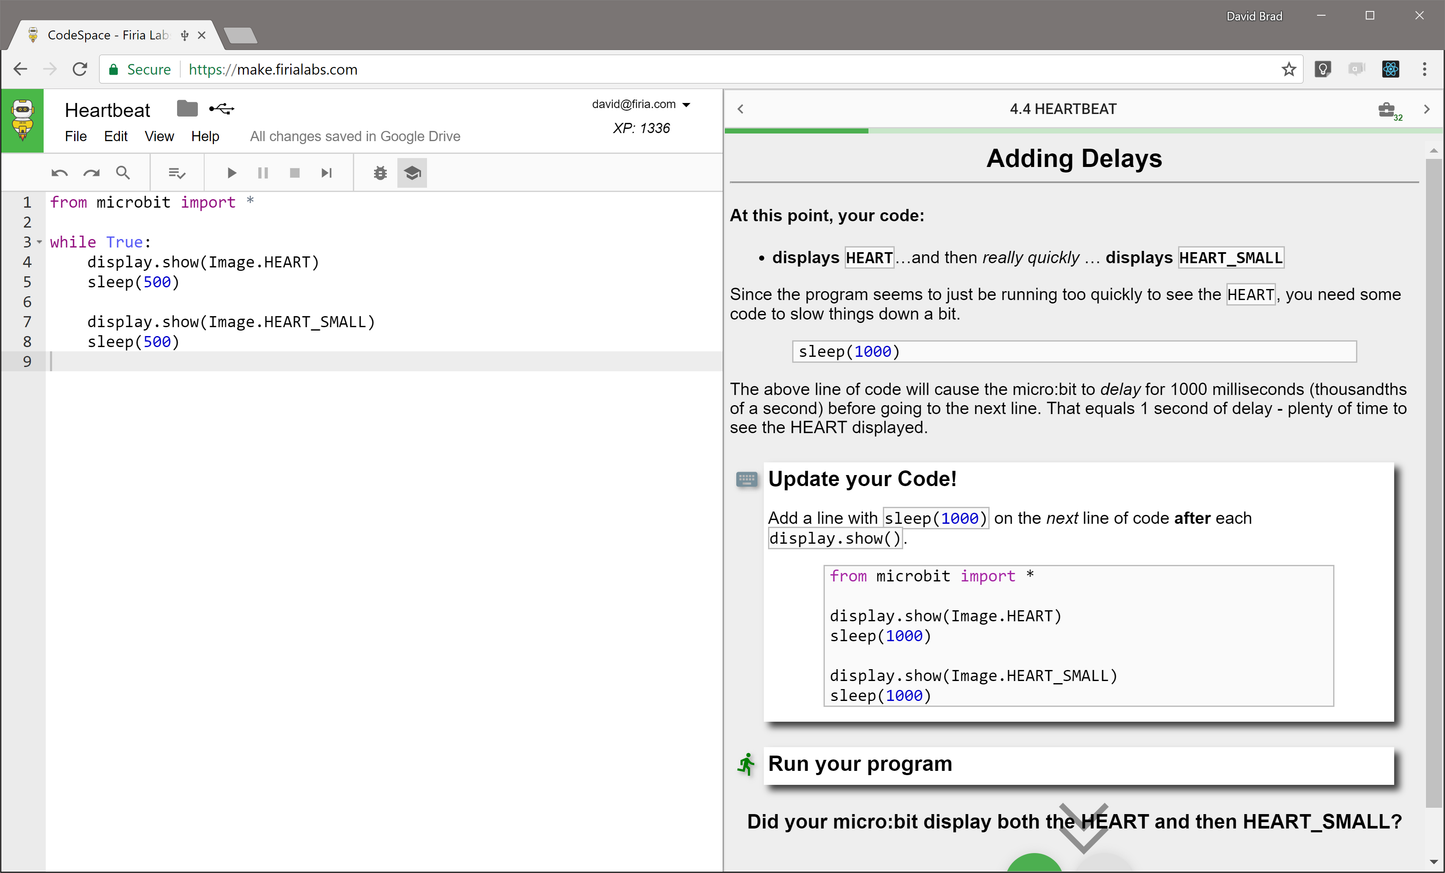The width and height of the screenshot is (1445, 873).
Task: Run the program with the Play icon
Action: coord(231,172)
